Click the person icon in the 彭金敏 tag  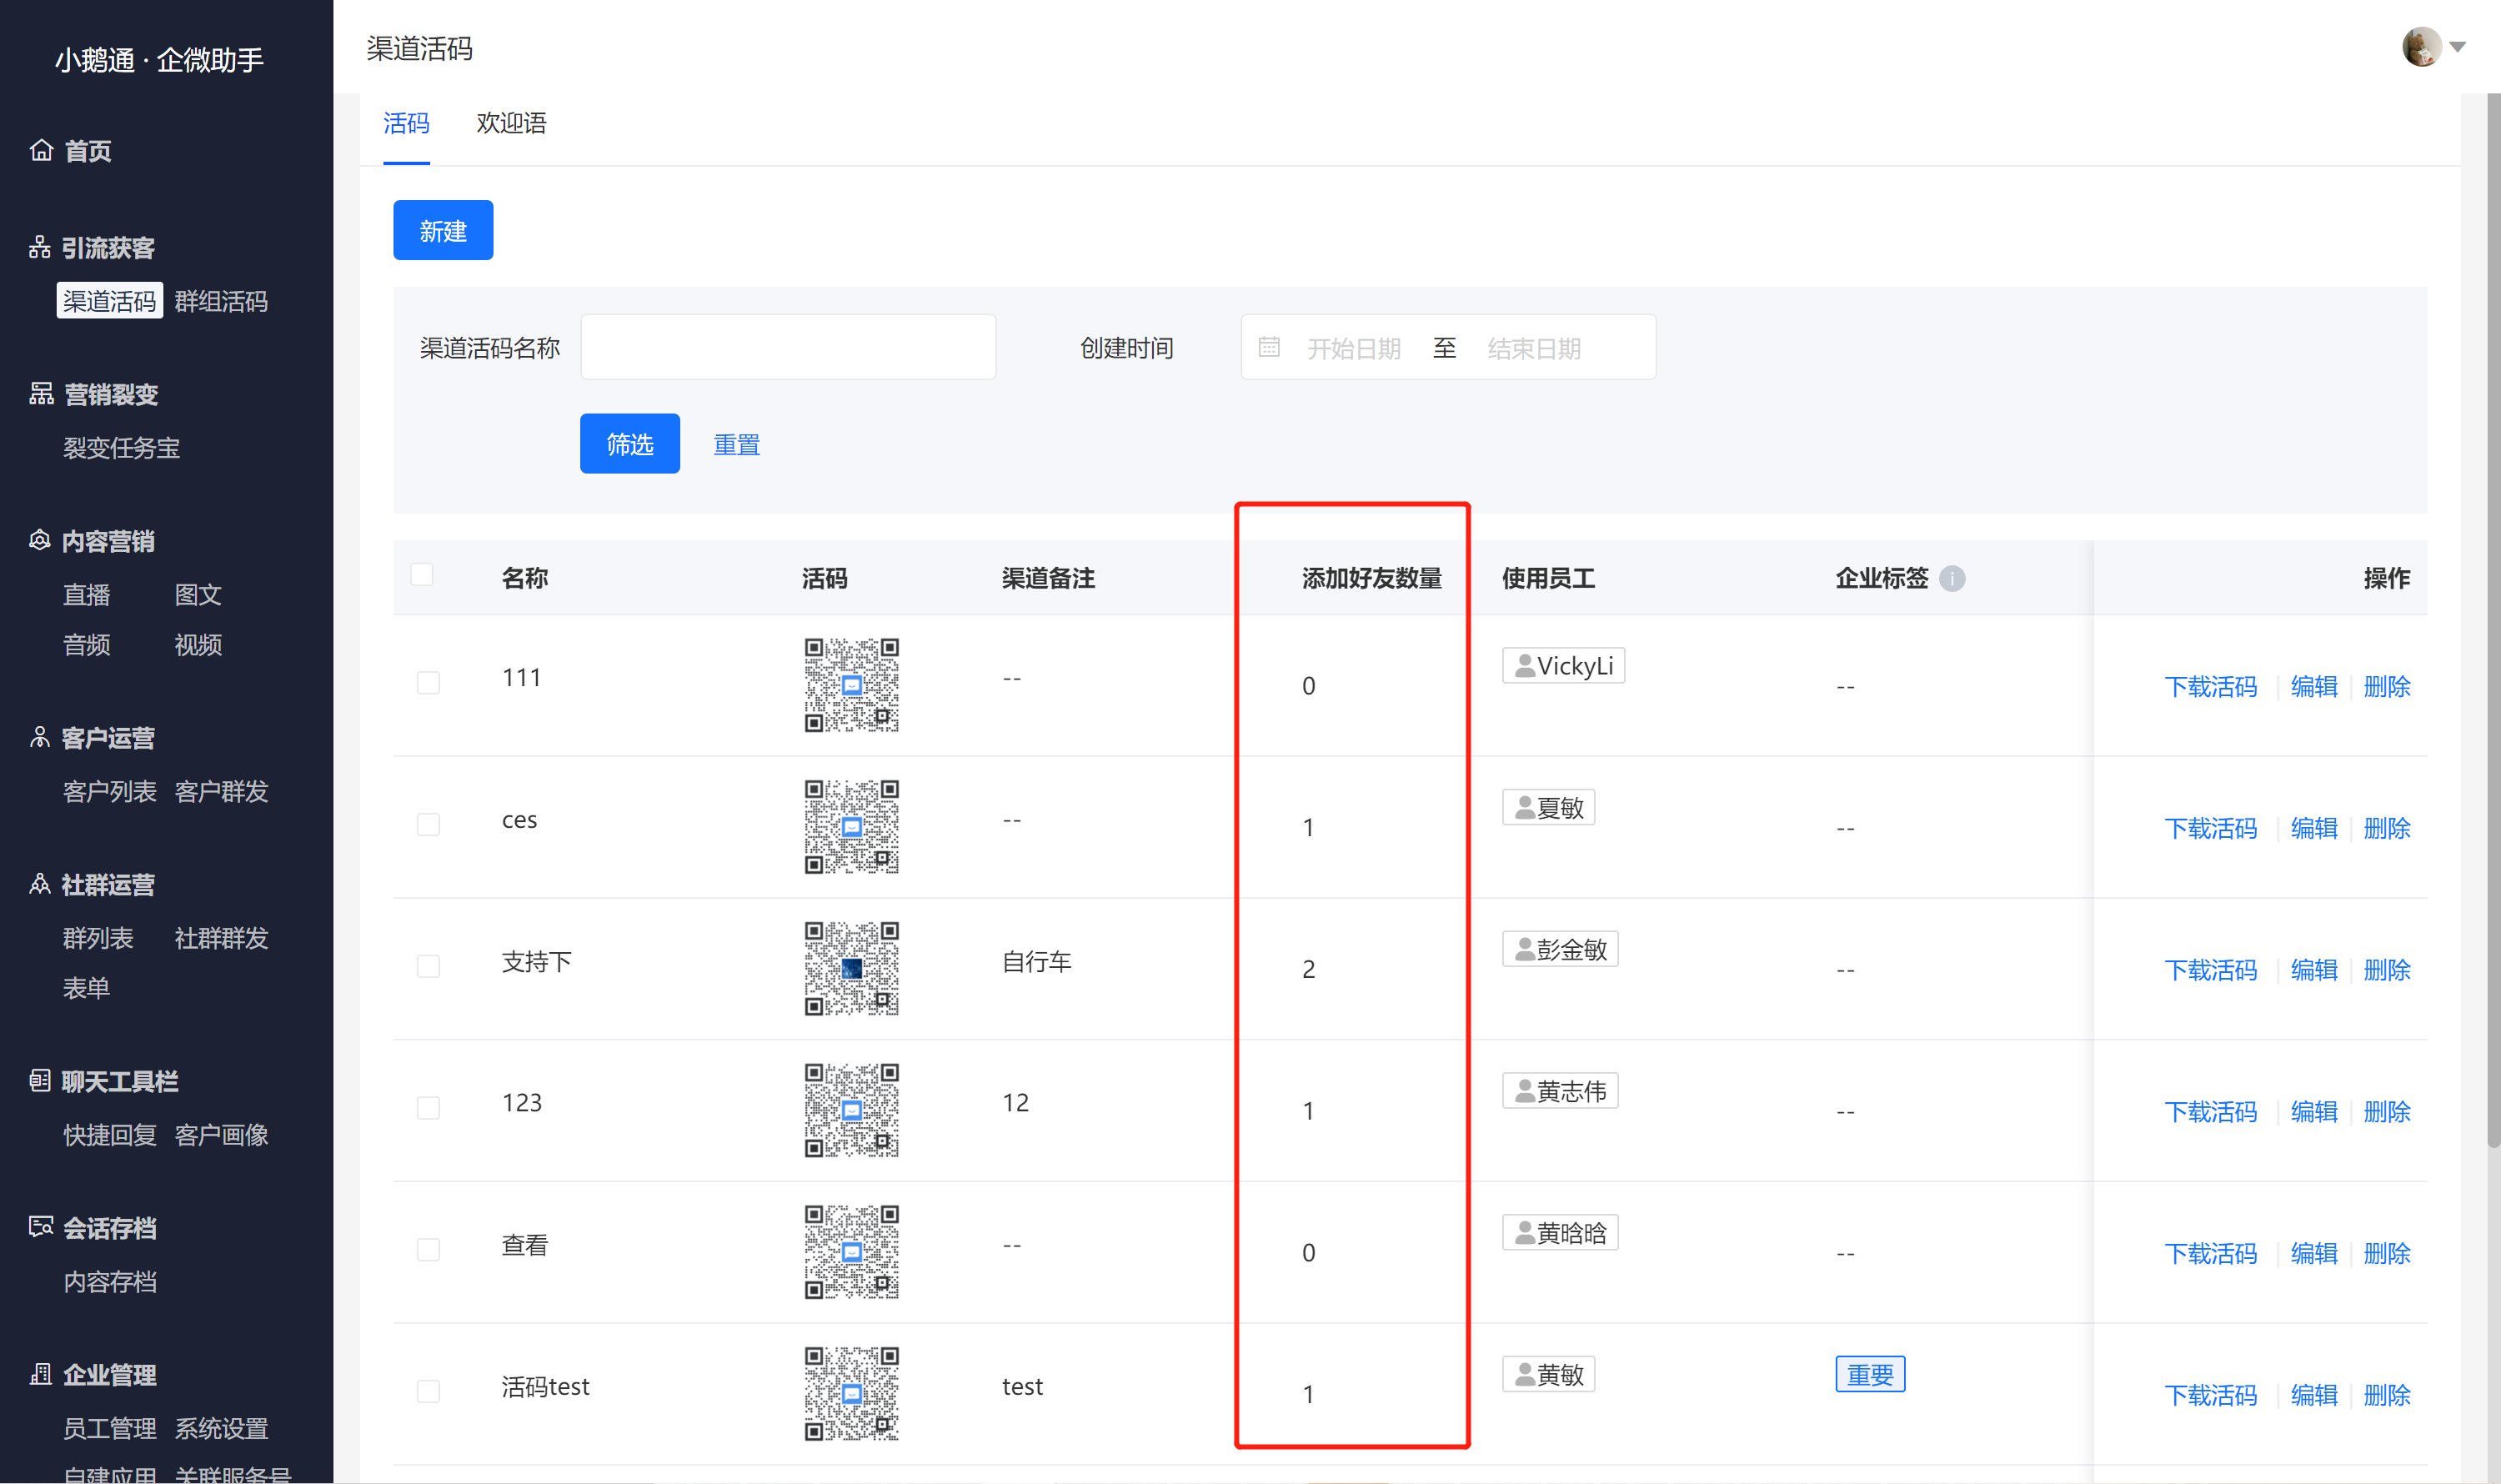pyautogui.click(x=1525, y=949)
